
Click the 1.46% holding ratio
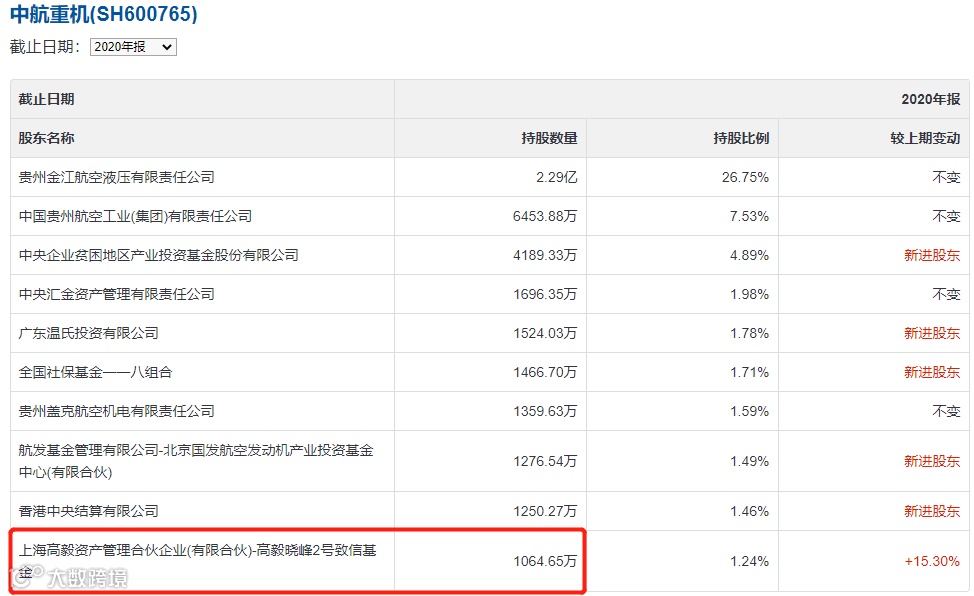pos(749,511)
